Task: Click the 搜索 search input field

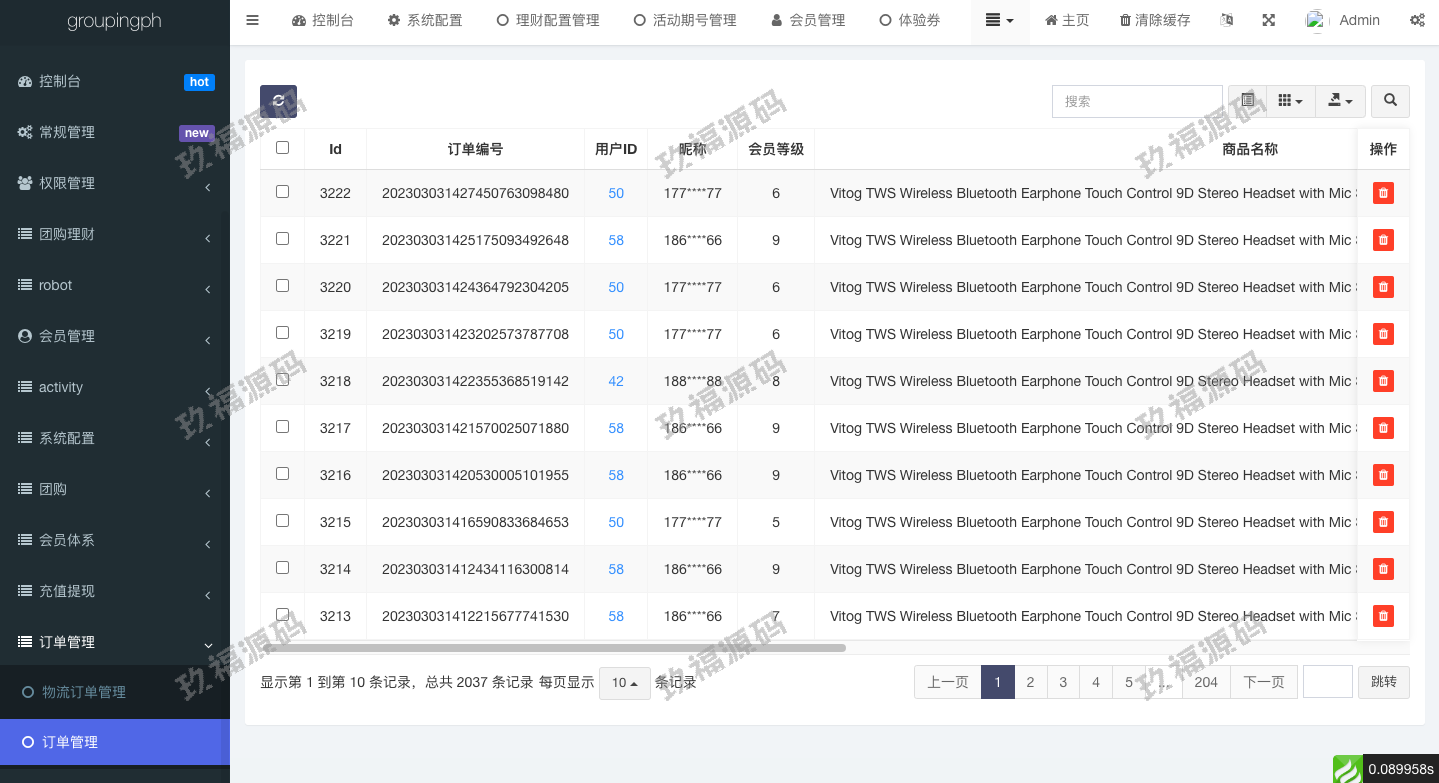Action: click(1136, 101)
